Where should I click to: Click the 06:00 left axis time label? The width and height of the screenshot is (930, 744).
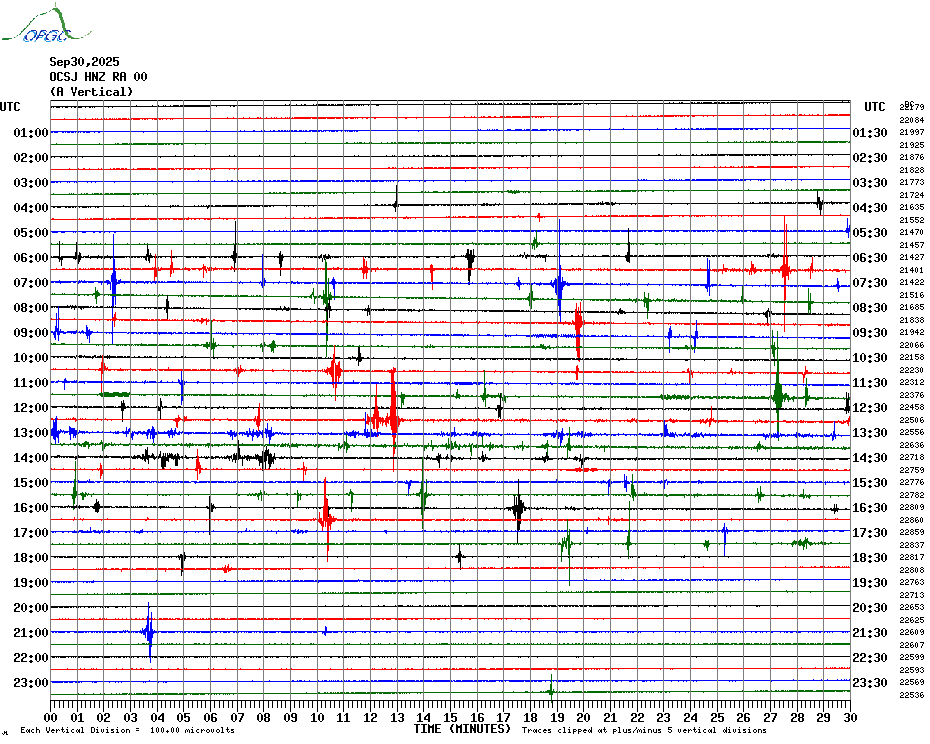tap(31, 257)
